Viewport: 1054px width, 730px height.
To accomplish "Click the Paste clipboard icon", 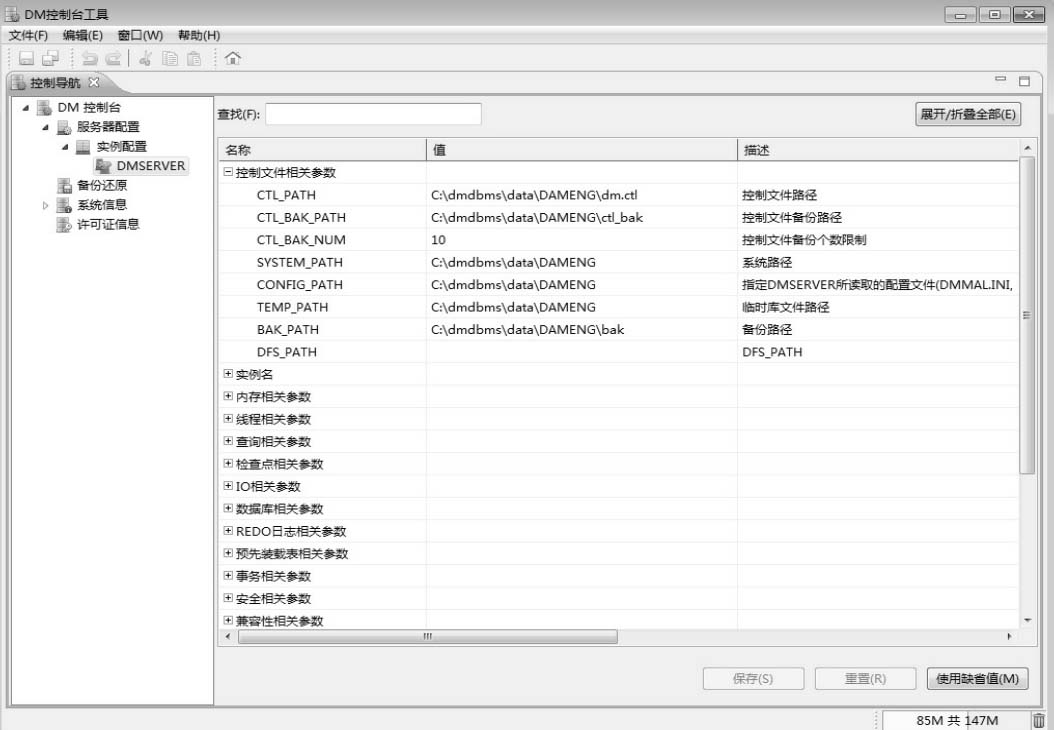I will pyautogui.click(x=194, y=59).
